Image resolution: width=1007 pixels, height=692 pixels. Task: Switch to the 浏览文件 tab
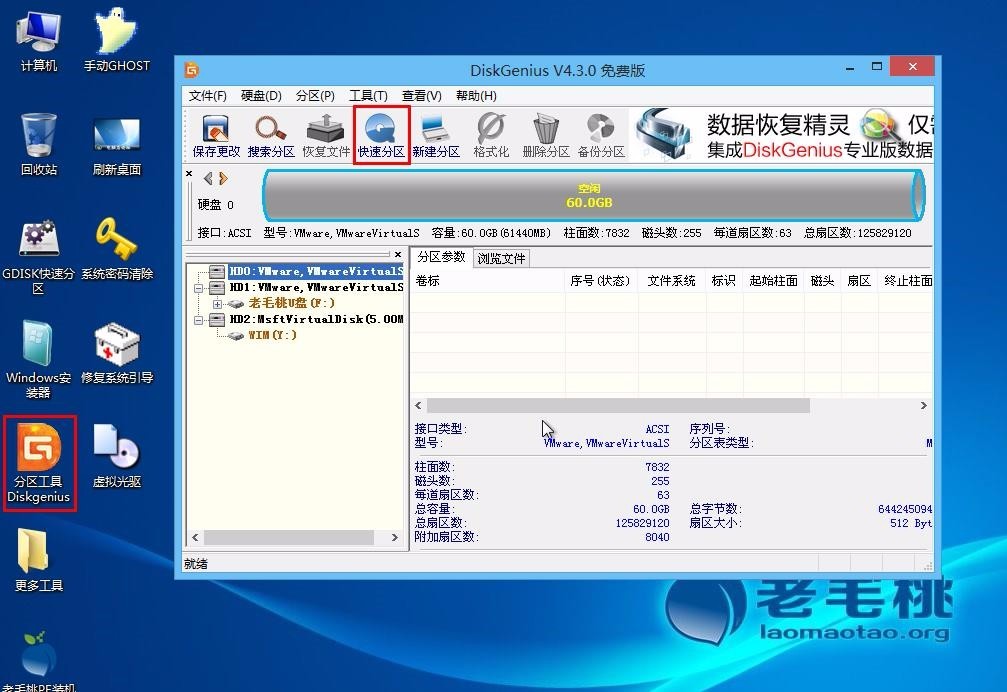pyautogui.click(x=501, y=258)
